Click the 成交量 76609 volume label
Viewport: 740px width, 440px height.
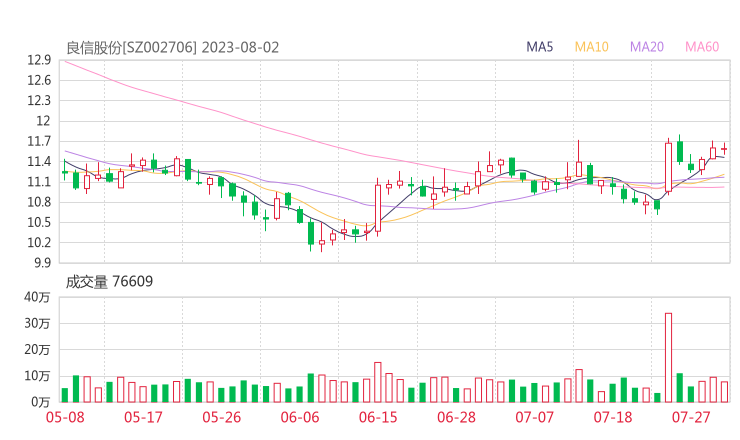(x=109, y=281)
